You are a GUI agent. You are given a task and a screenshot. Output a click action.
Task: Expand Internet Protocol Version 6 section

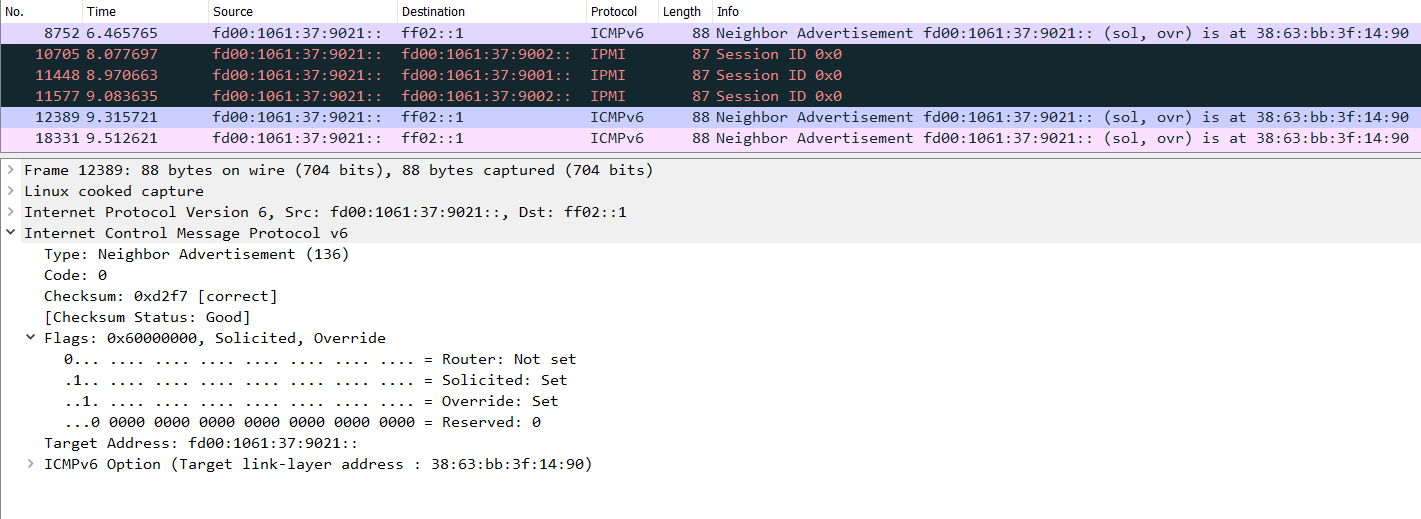pyautogui.click(x=10, y=212)
